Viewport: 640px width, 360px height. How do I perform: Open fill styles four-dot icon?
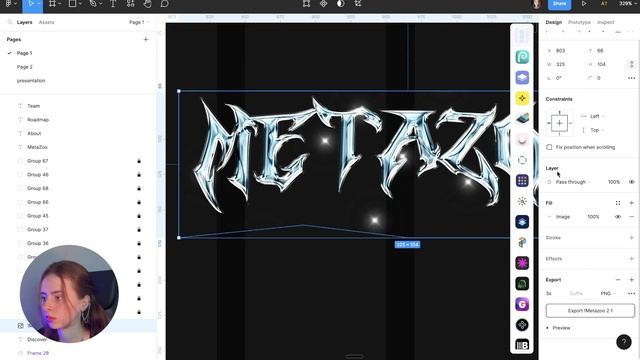(618, 203)
